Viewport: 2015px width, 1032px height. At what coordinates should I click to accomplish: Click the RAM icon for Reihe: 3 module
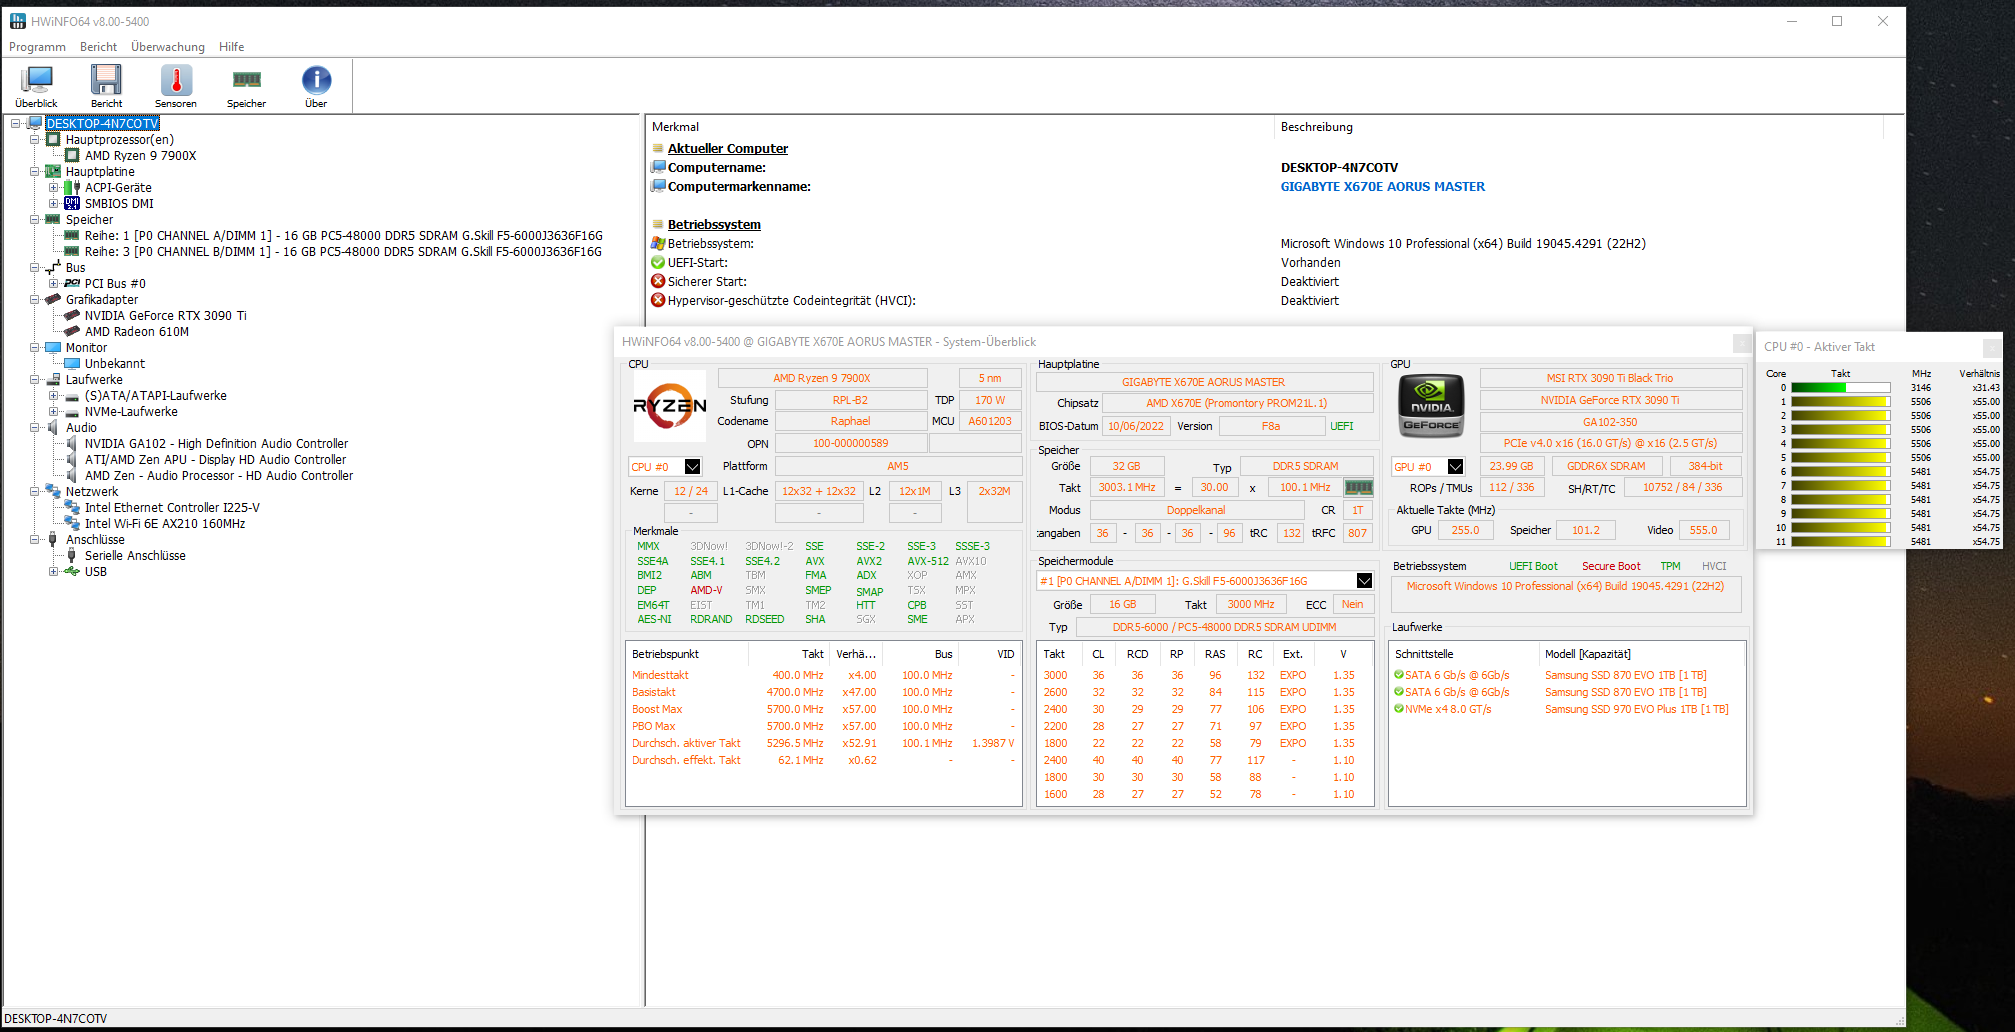point(72,252)
